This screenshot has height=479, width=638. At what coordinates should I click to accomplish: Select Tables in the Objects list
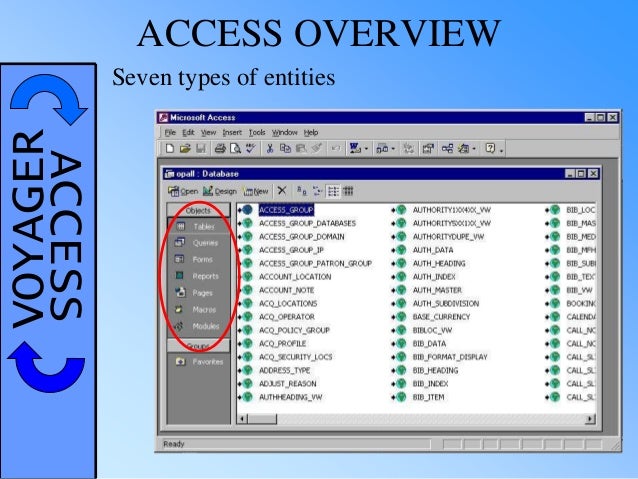(x=198, y=227)
